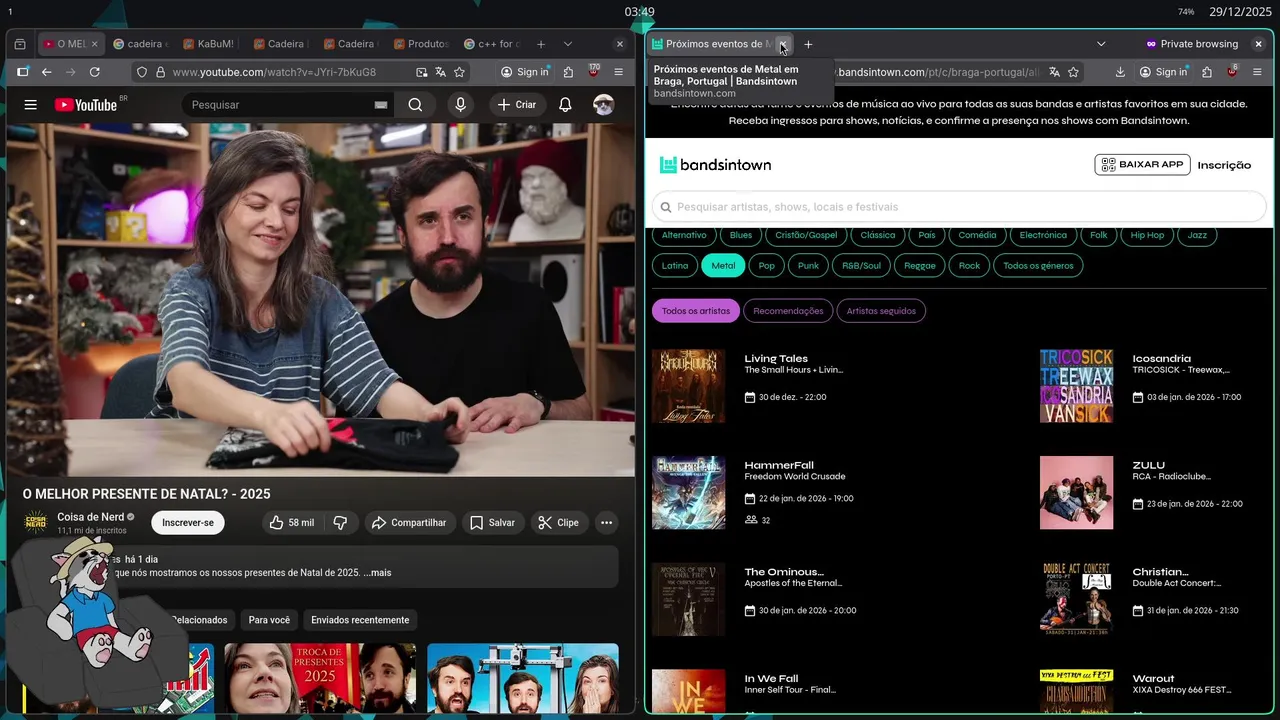
Task: Click Sign in in the YouTube window
Action: pos(525,72)
